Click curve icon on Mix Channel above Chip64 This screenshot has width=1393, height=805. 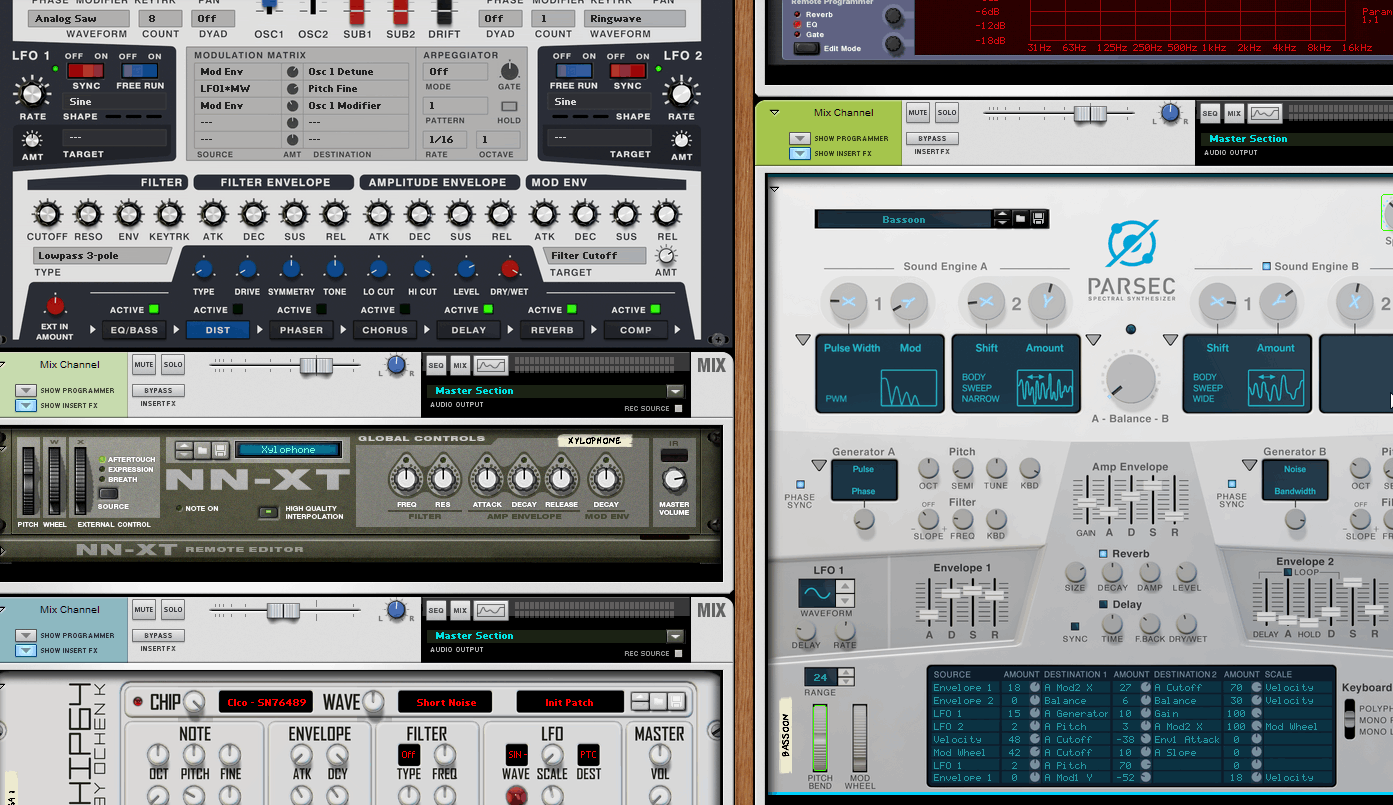[x=491, y=610]
